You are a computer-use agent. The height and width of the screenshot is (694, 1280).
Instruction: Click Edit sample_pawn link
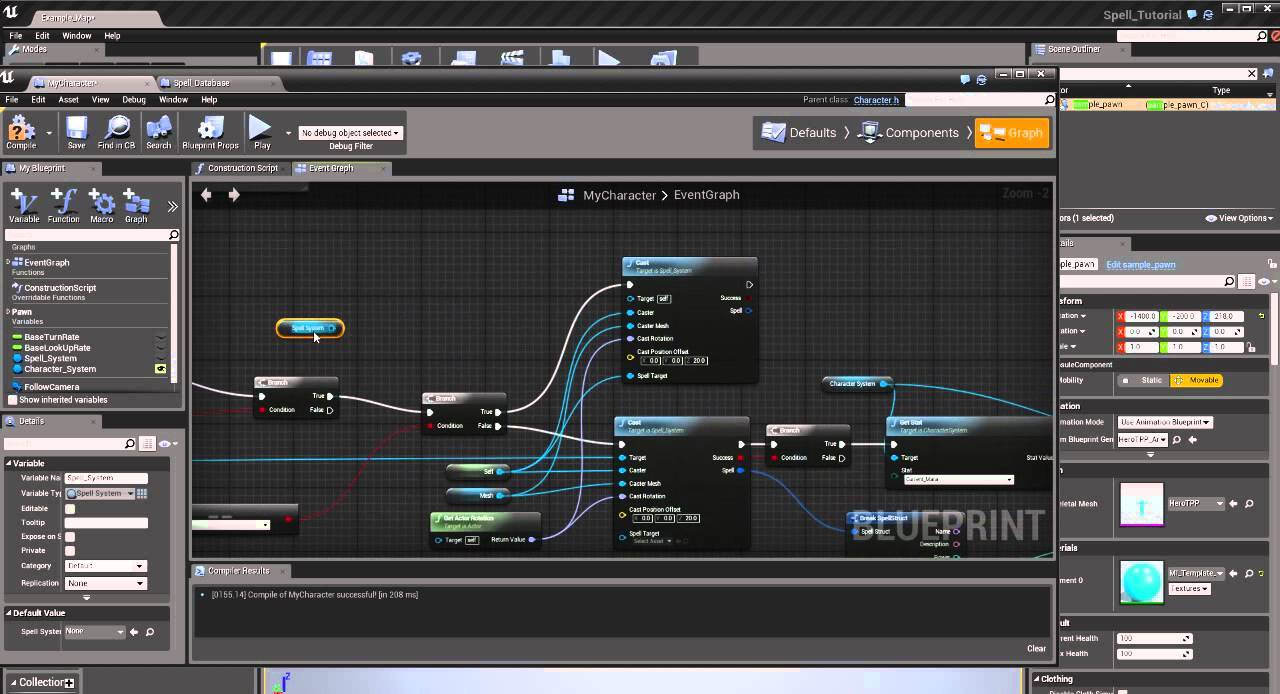pos(1141,264)
